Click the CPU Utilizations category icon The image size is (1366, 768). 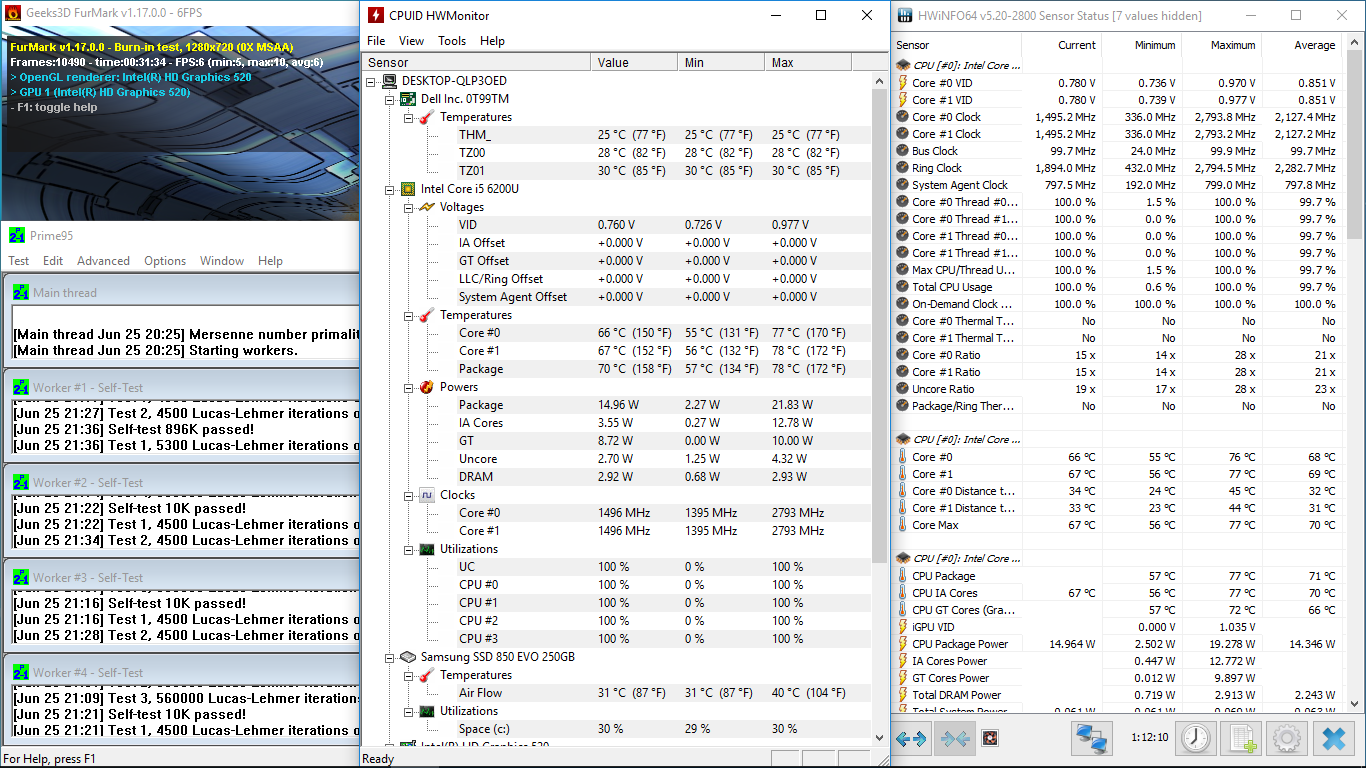click(x=427, y=549)
